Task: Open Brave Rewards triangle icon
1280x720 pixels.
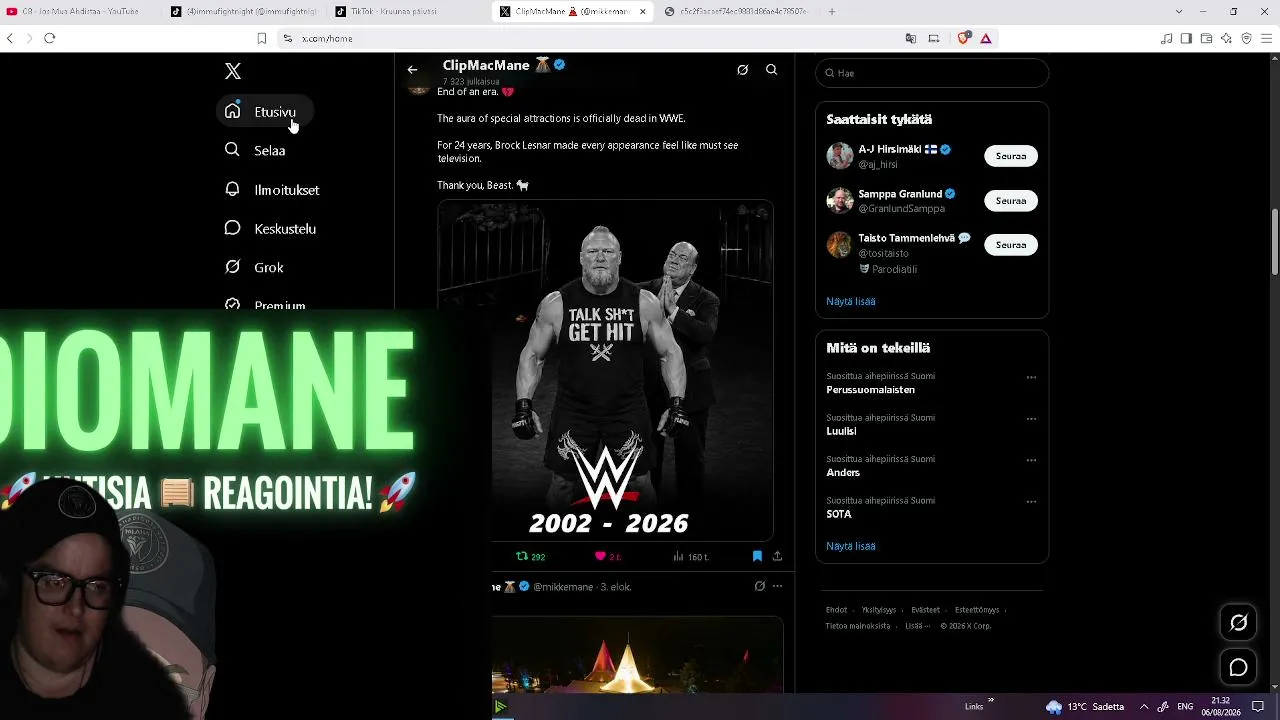Action: click(986, 38)
